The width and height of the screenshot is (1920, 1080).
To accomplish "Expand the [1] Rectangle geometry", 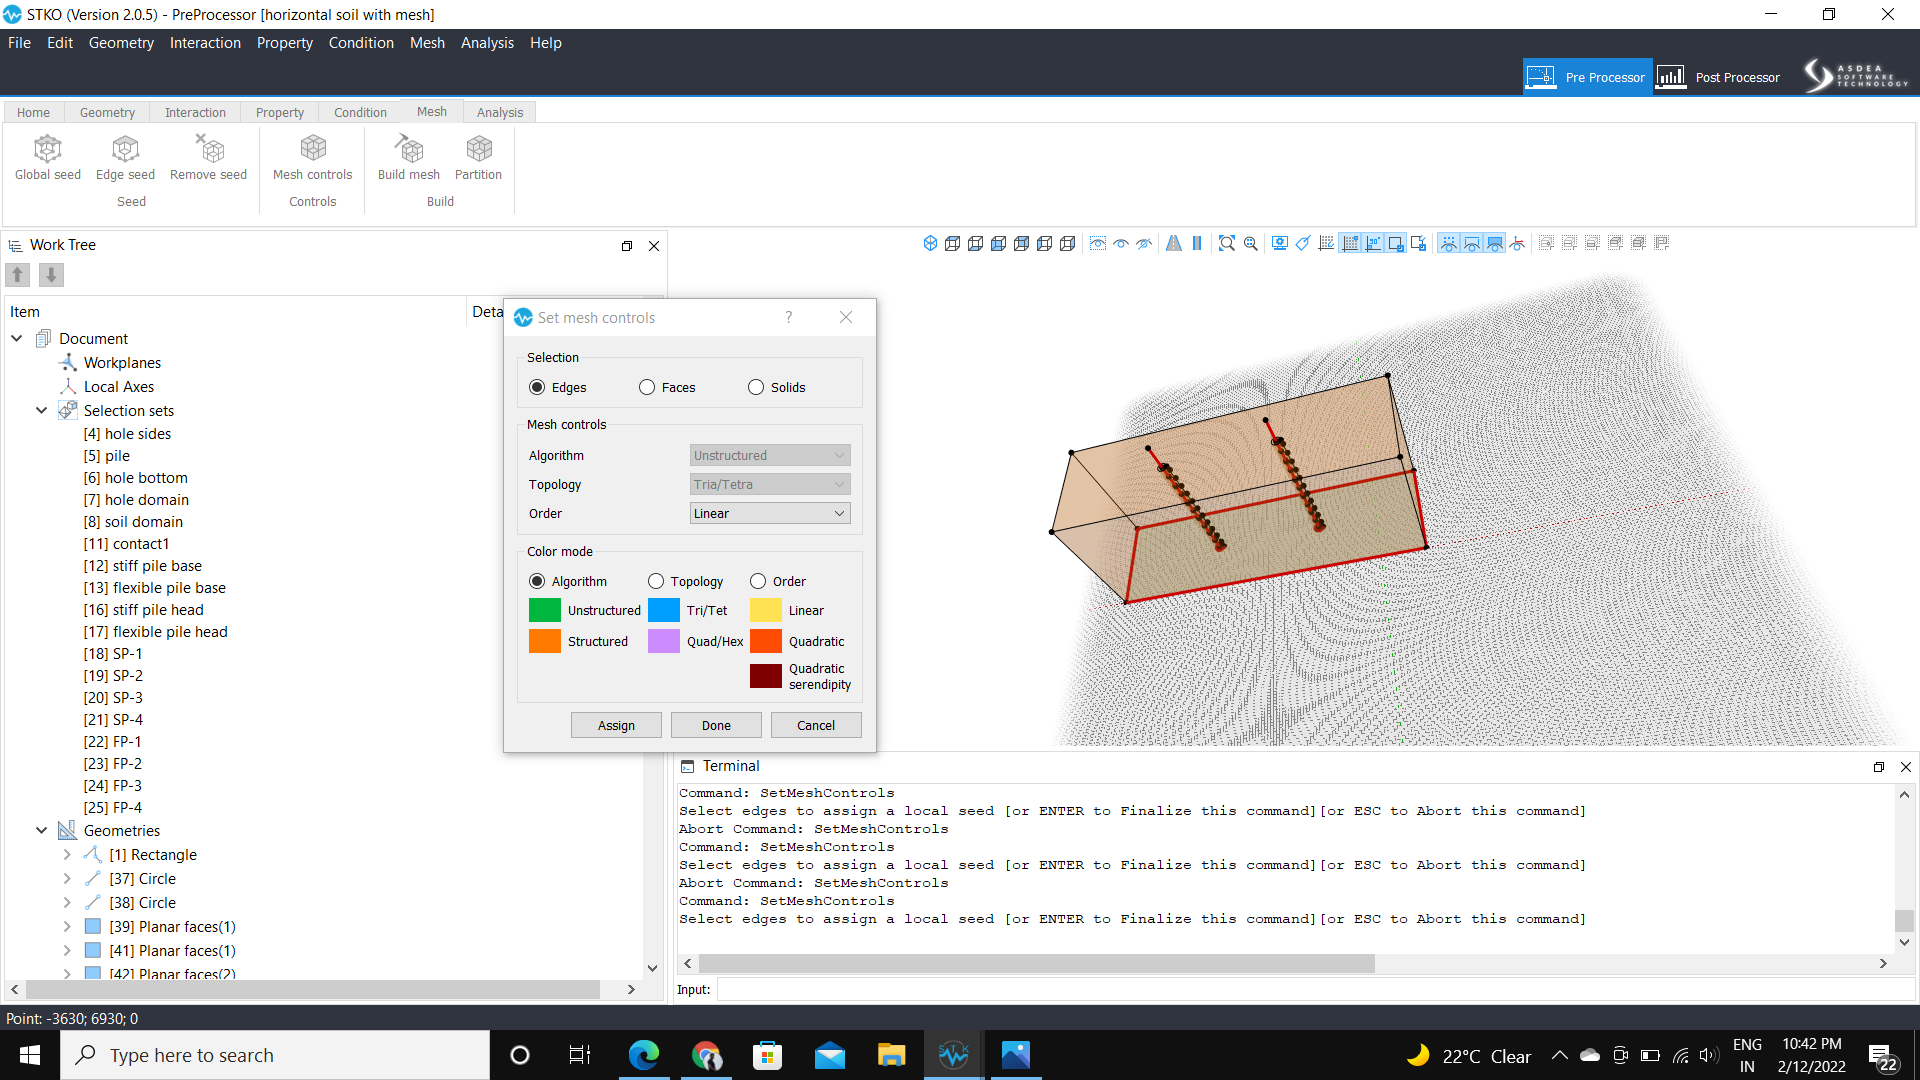I will [x=67, y=854].
